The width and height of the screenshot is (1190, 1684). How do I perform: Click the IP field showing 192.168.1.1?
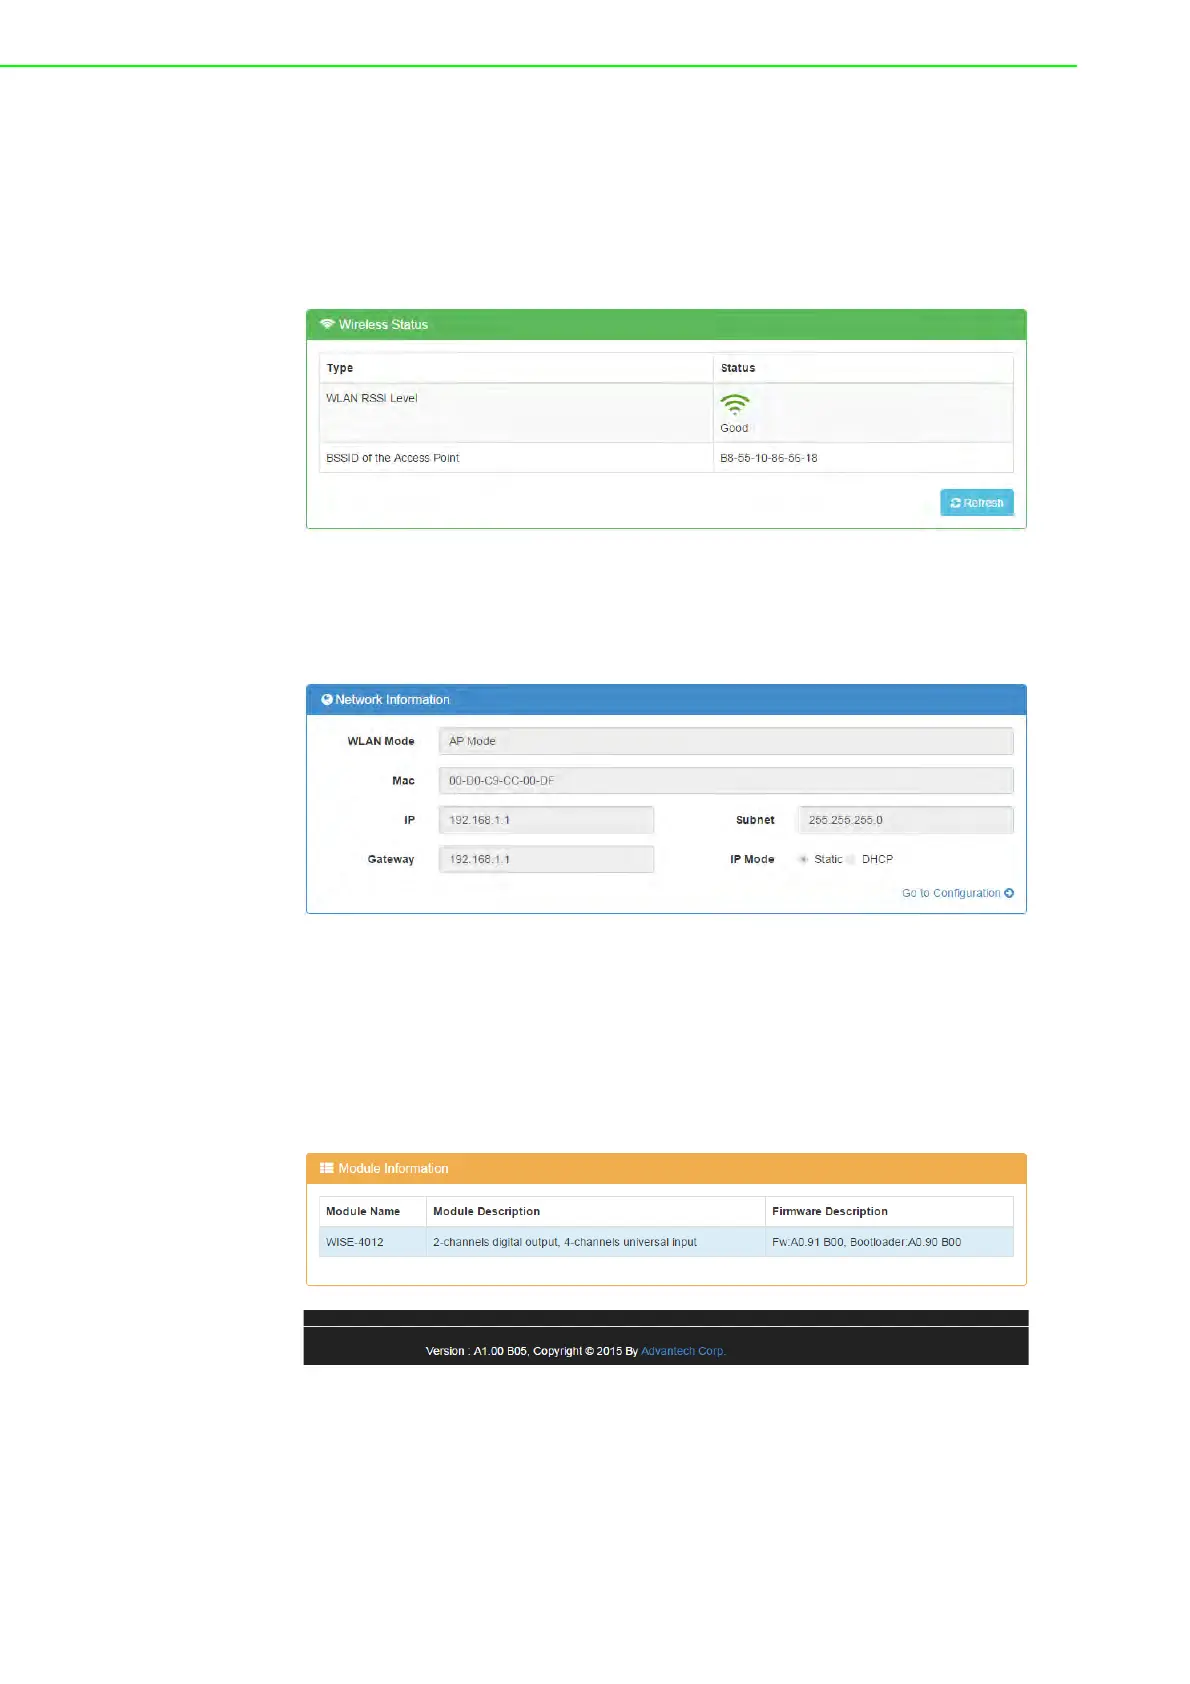[x=546, y=820]
